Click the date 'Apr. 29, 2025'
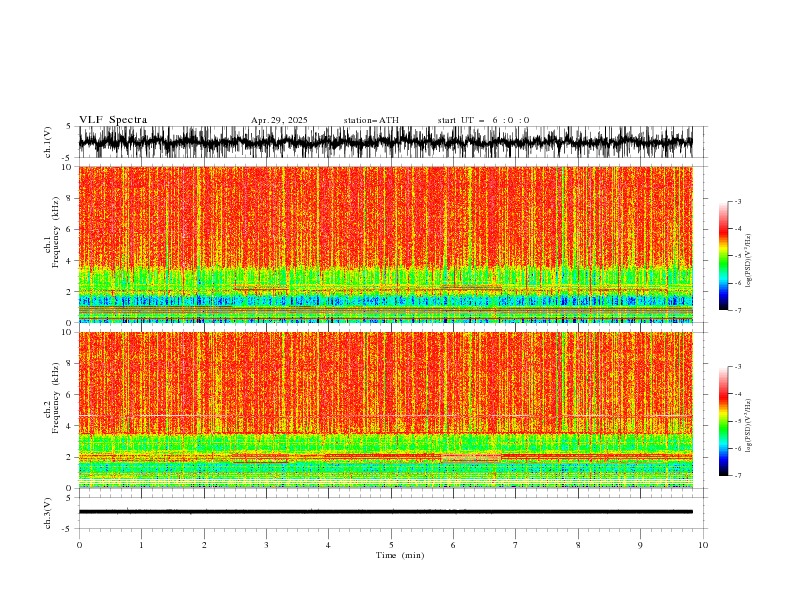 click(279, 120)
